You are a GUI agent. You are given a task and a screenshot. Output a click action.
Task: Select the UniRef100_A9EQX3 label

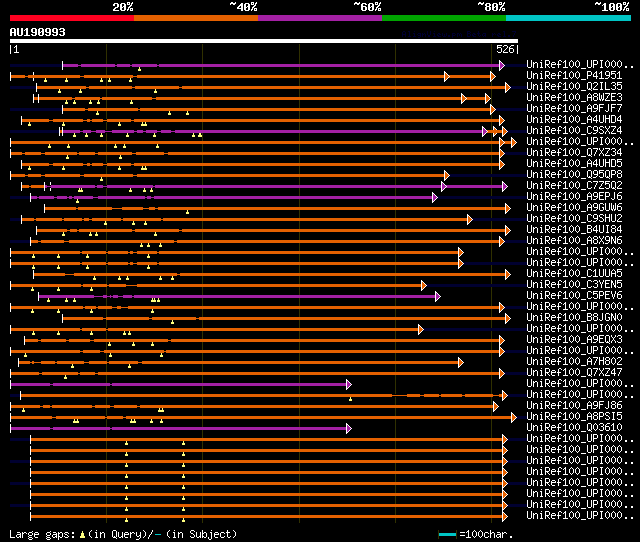[x=574, y=340]
